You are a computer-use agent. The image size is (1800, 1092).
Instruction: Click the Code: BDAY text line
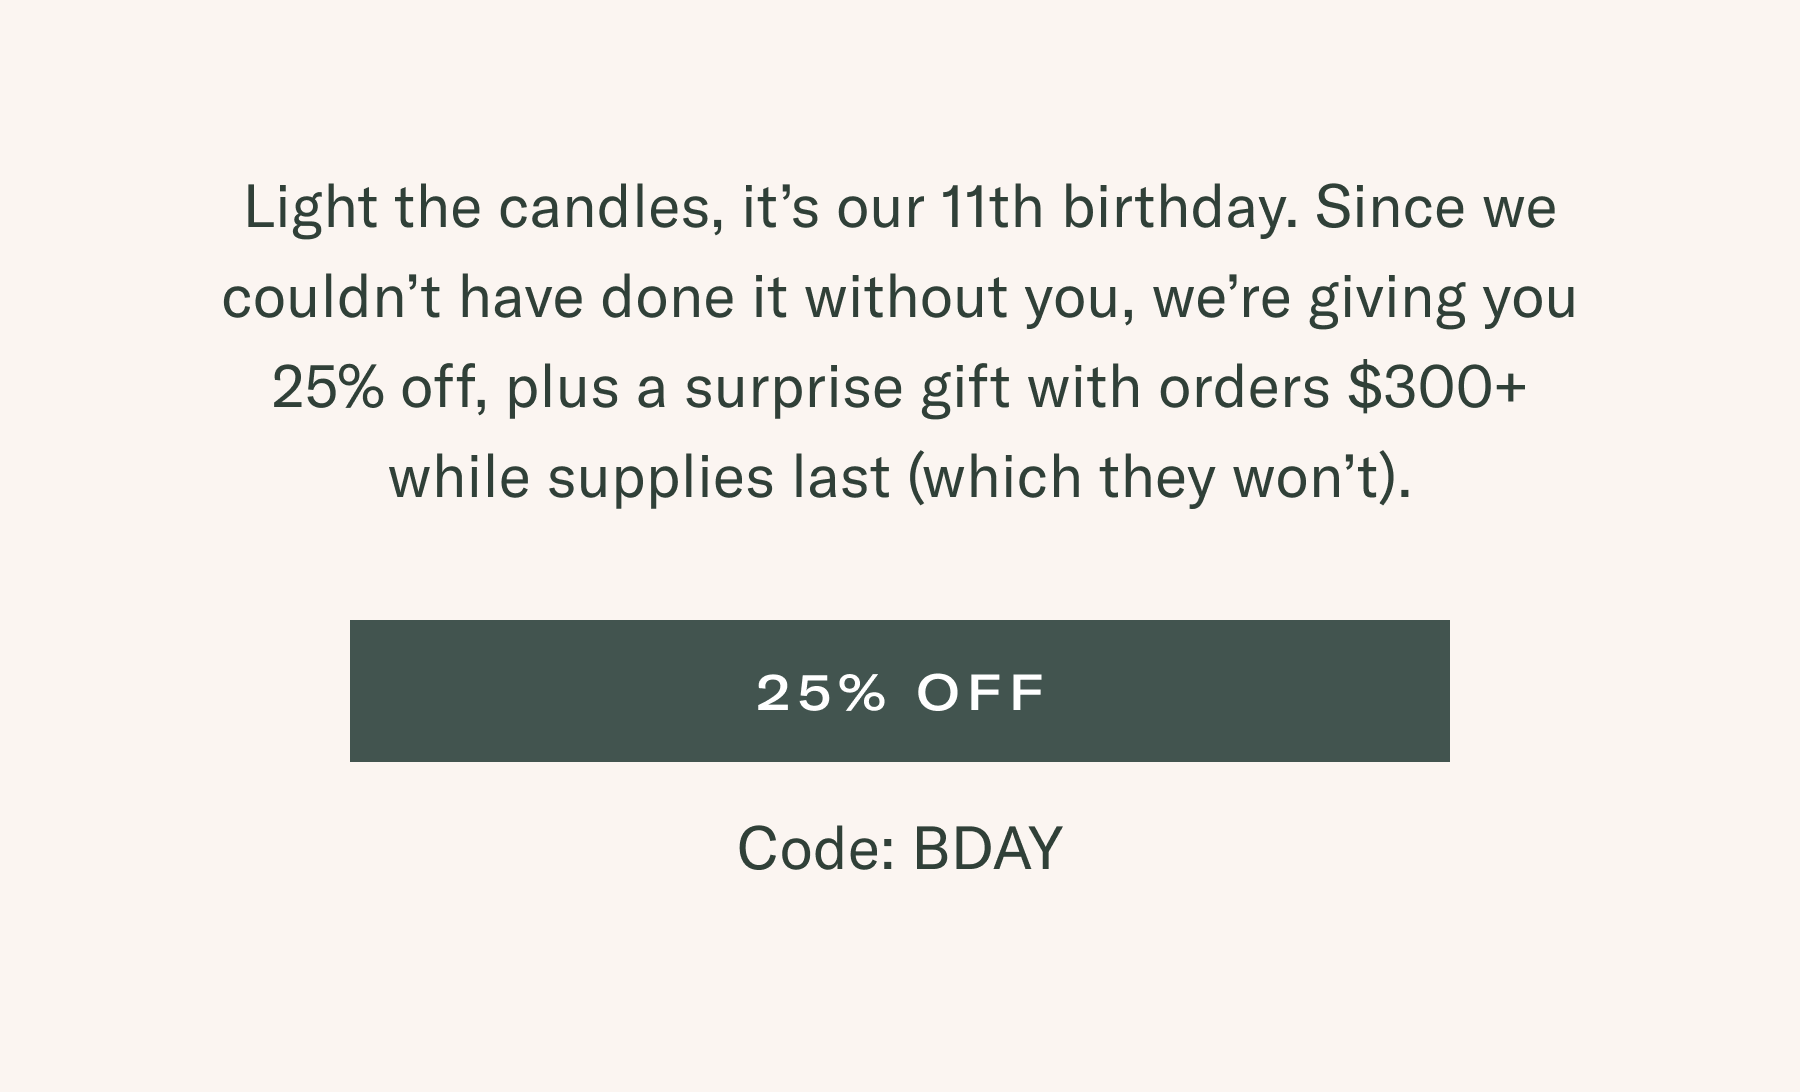[899, 849]
